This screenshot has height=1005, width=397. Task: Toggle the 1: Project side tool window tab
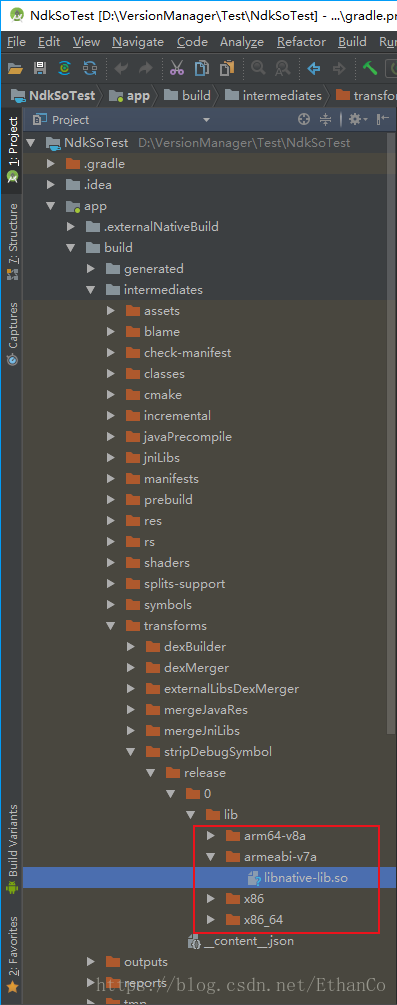[12, 150]
